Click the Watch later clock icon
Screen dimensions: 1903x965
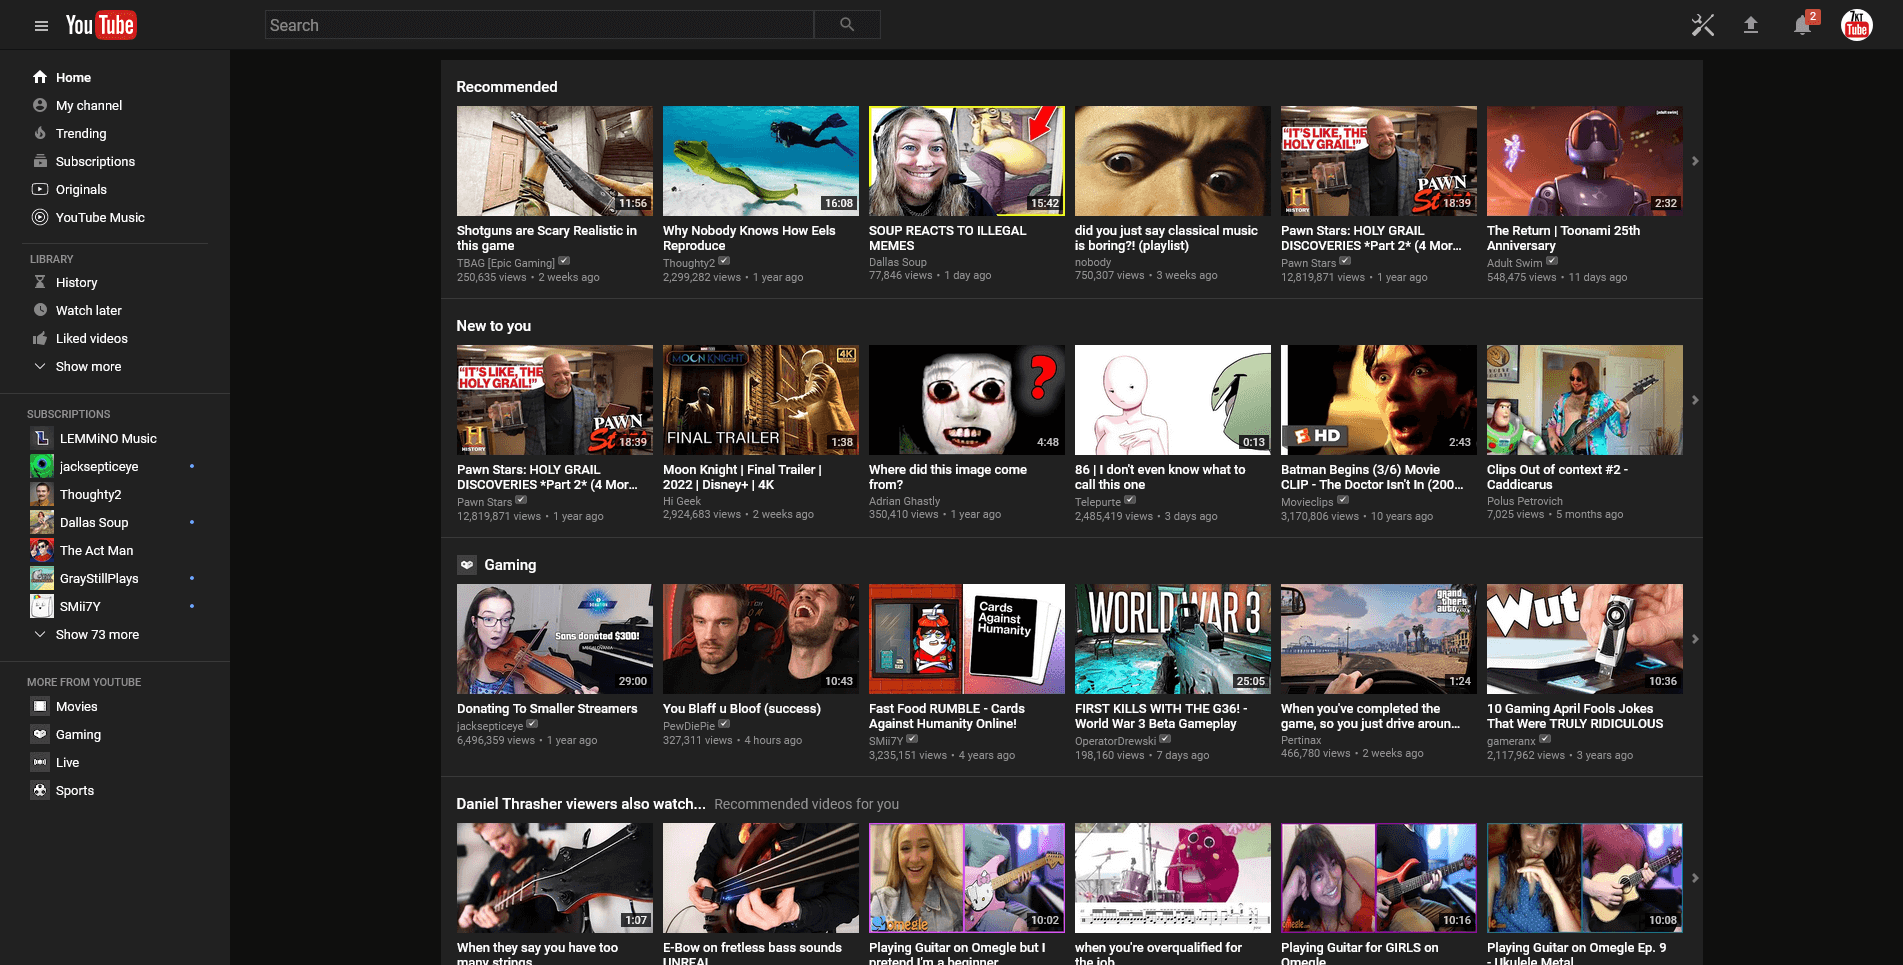(40, 310)
